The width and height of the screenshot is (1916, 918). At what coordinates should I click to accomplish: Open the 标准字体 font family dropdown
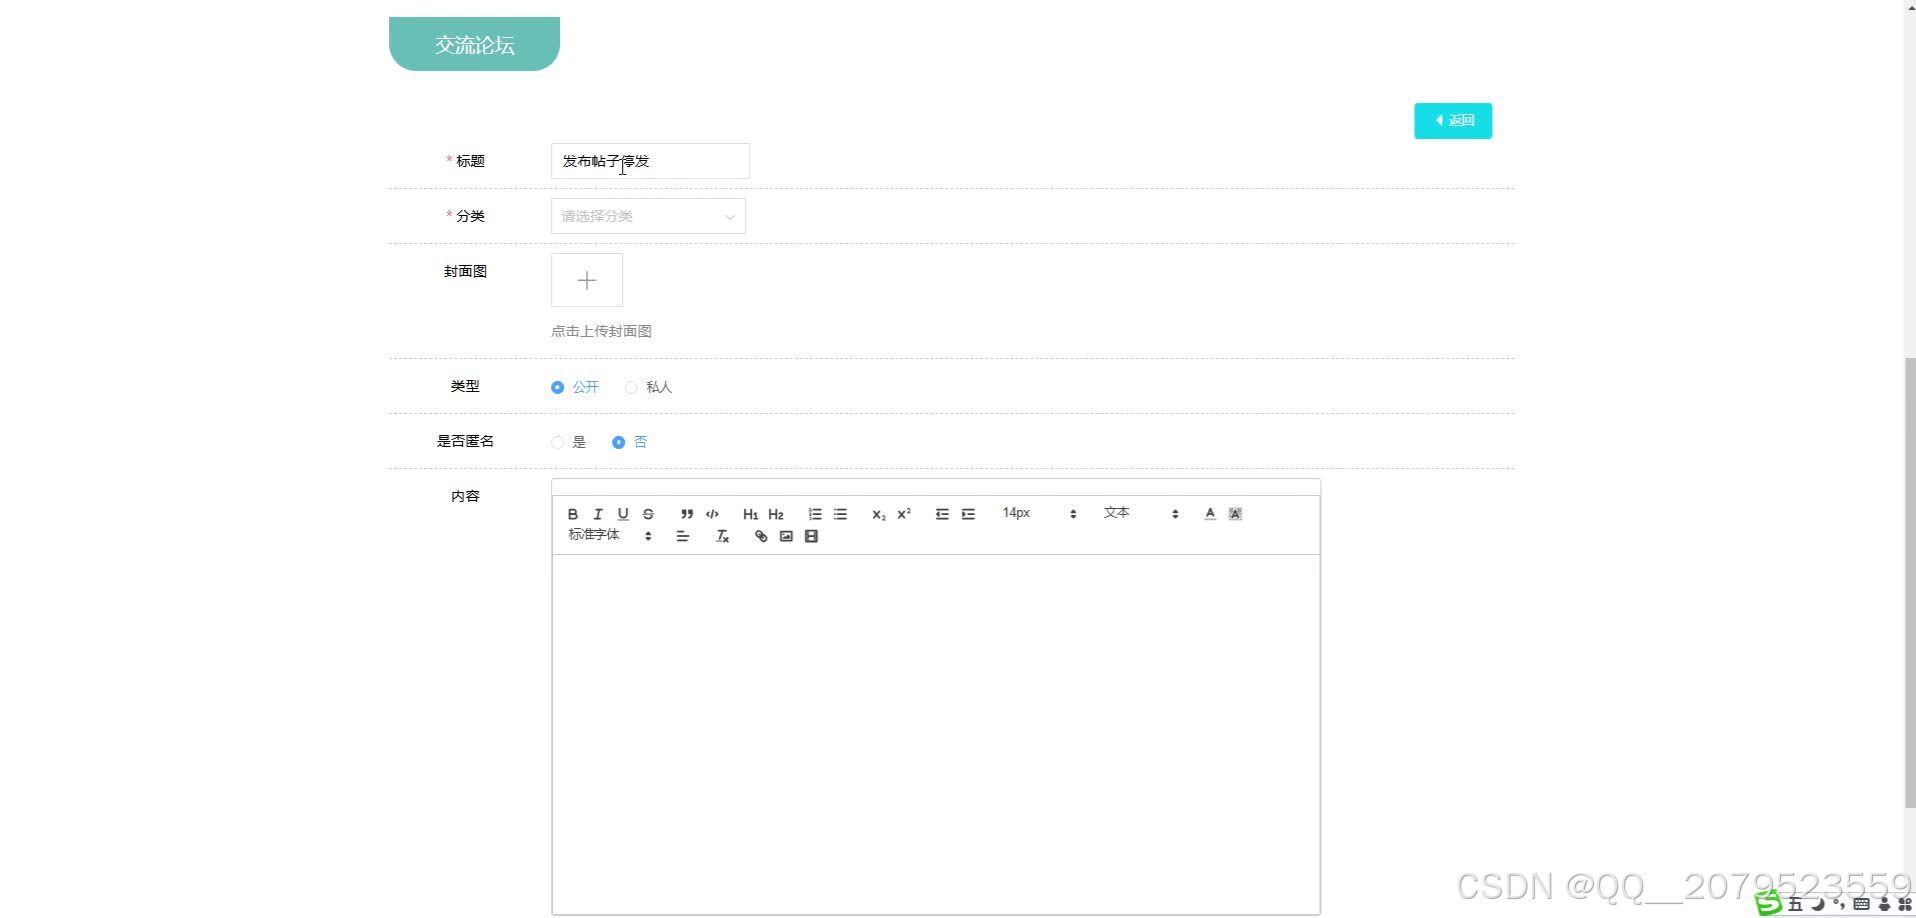[x=610, y=535]
